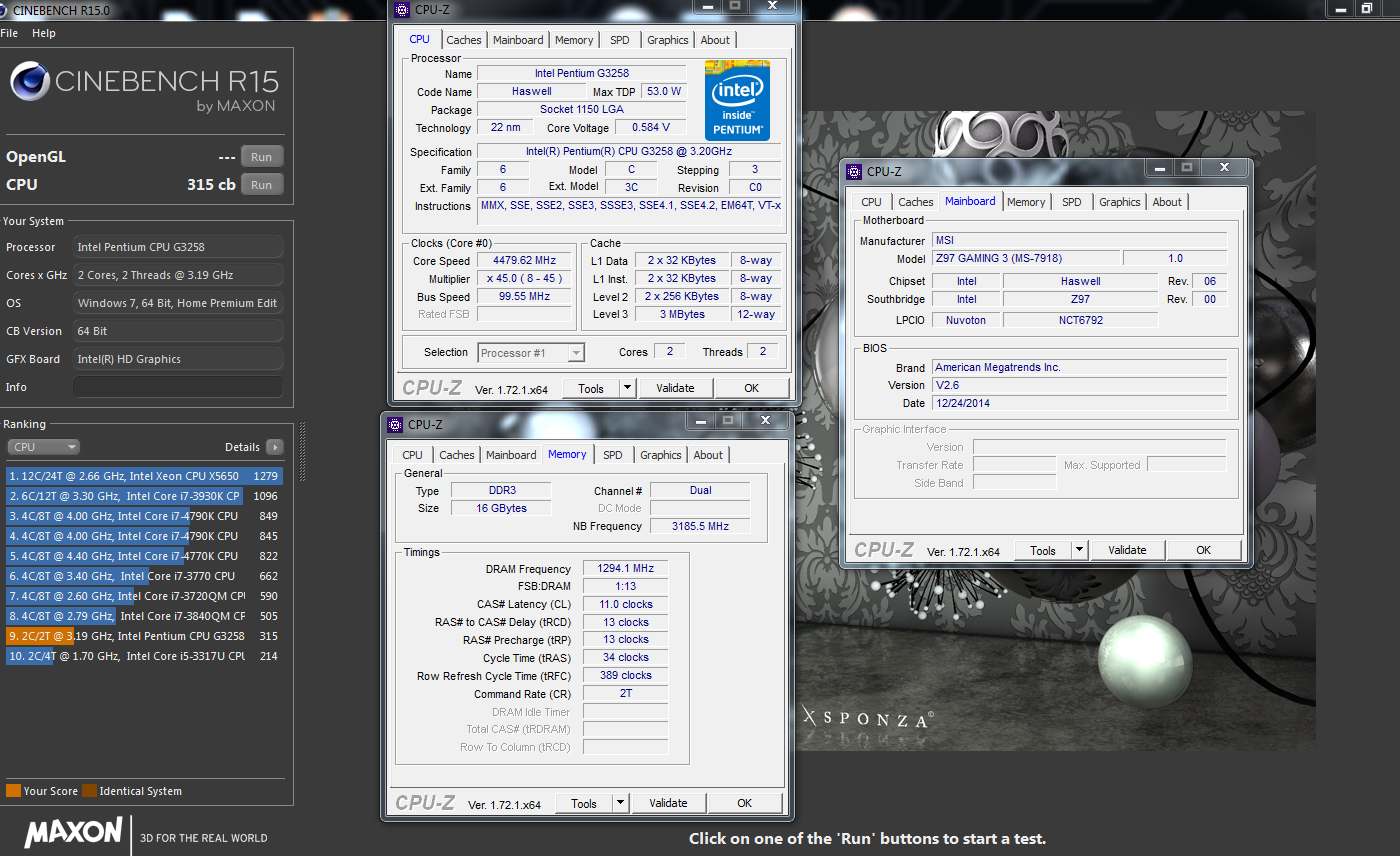This screenshot has height=856, width=1400.
Task: Select ranking row 9 Intel Pentium CPU G3258
Action: click(145, 636)
